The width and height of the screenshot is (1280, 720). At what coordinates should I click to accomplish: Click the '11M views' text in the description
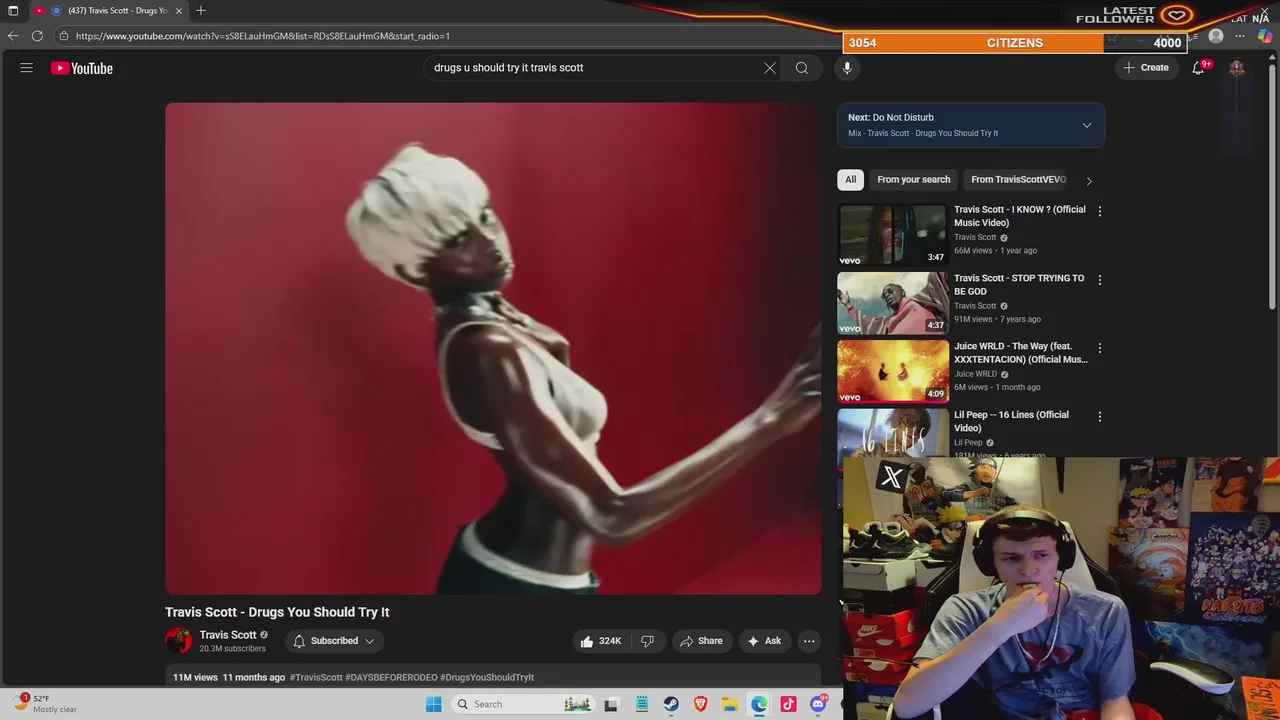(x=195, y=677)
